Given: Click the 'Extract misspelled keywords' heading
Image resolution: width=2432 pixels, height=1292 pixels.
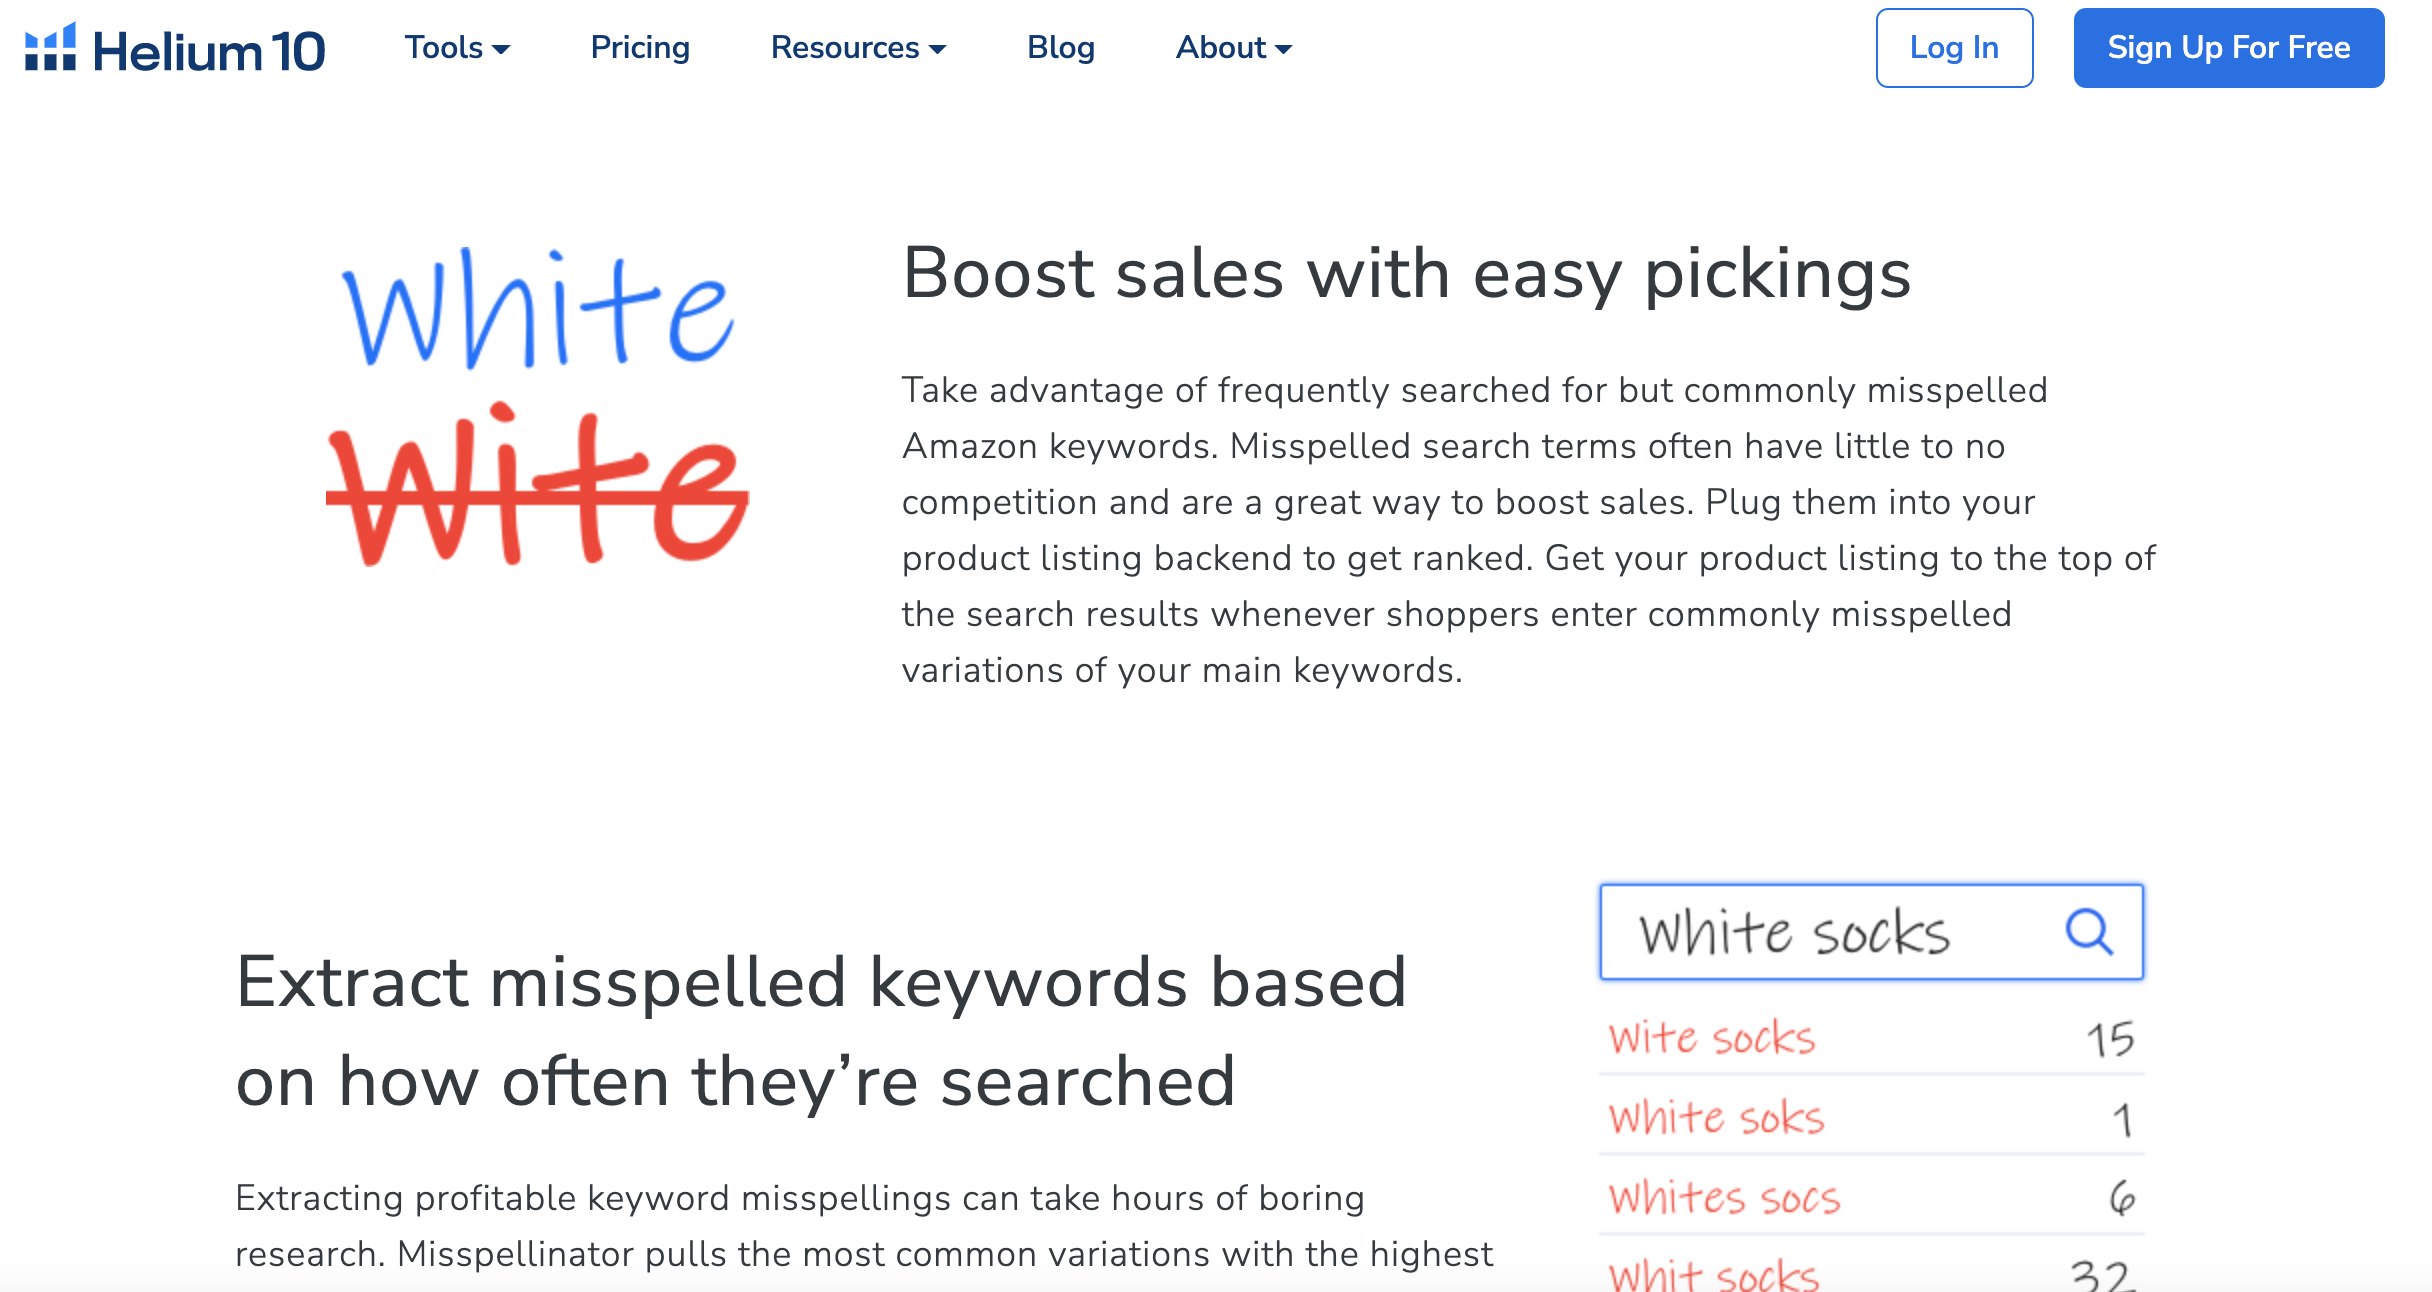Looking at the screenshot, I should click(820, 1030).
